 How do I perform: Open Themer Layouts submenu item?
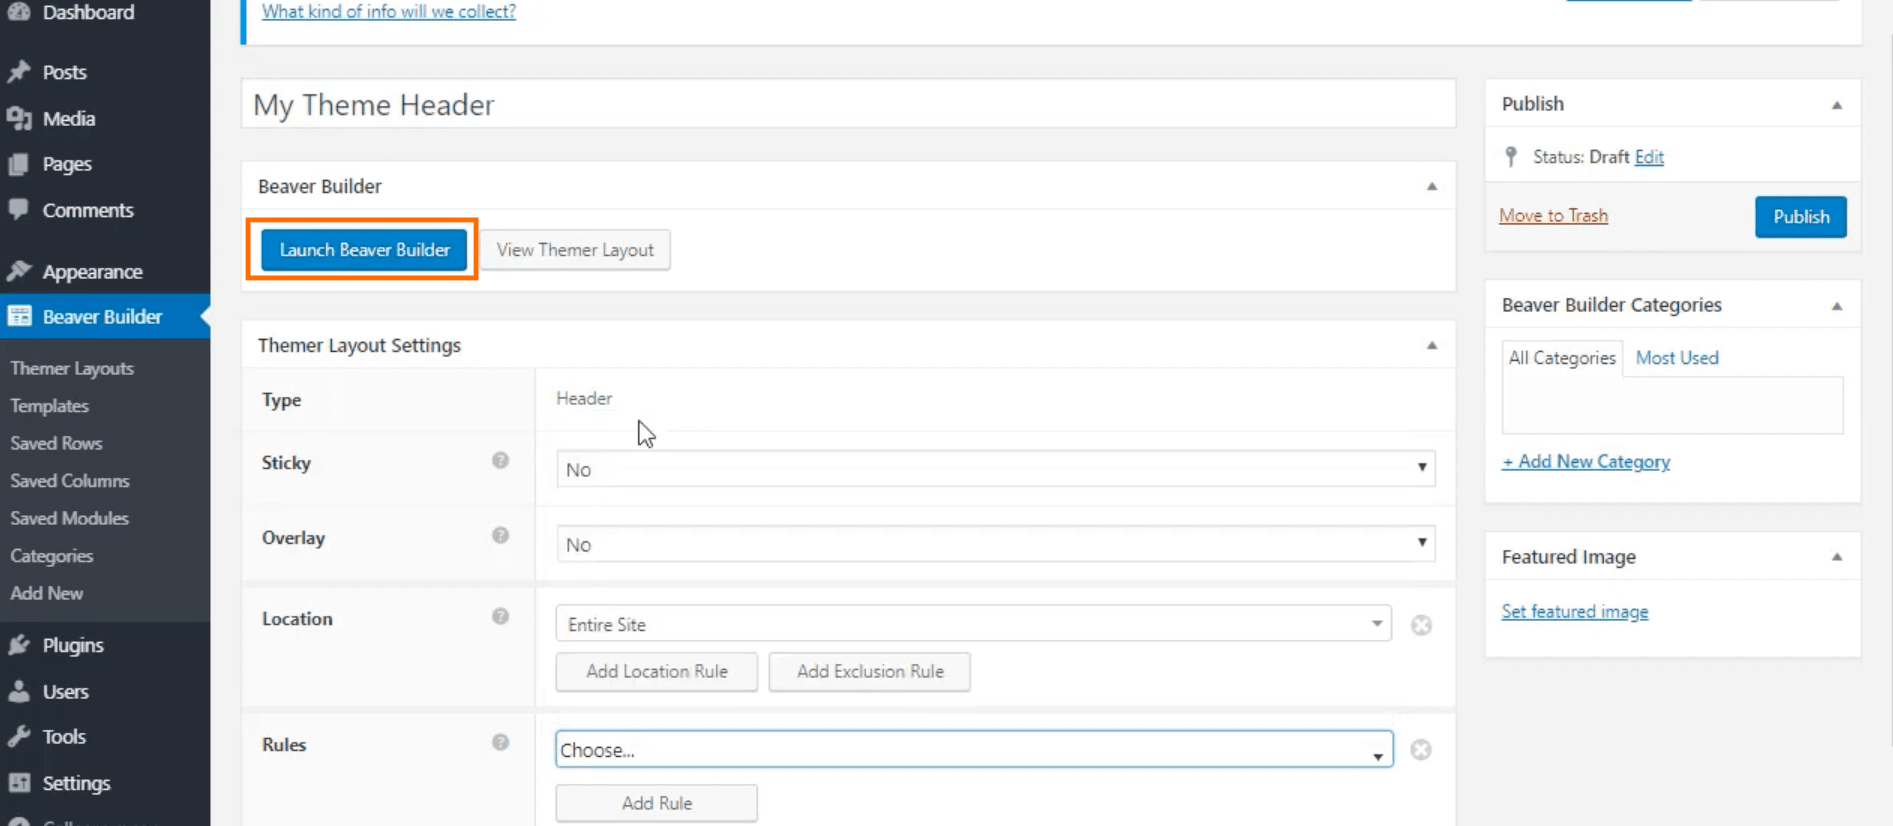pyautogui.click(x=72, y=368)
